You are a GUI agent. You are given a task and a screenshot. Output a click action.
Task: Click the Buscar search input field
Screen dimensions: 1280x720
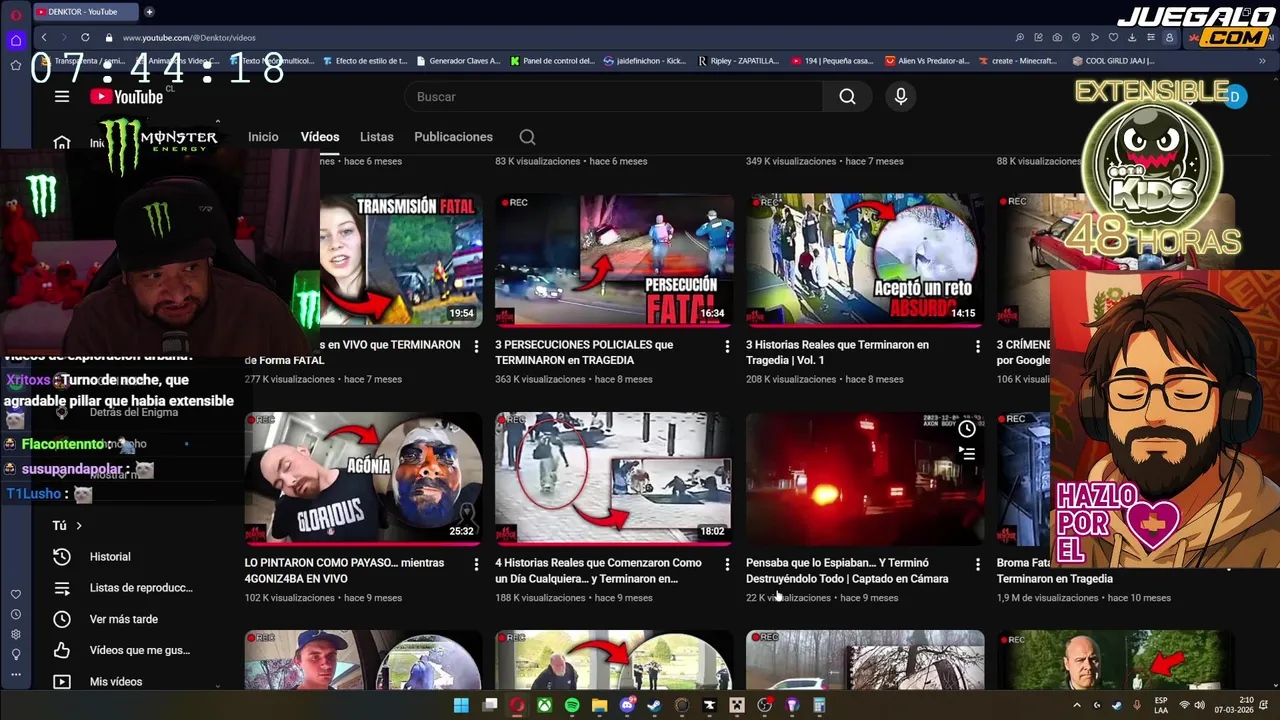(613, 97)
